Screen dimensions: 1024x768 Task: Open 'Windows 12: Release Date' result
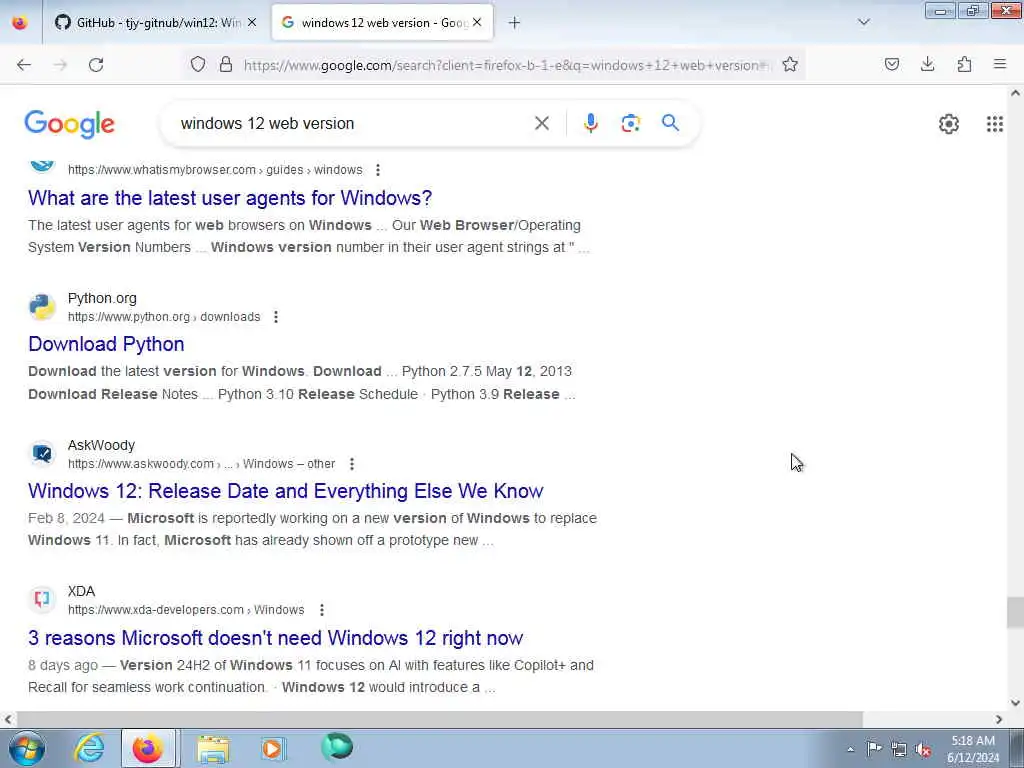[285, 491]
